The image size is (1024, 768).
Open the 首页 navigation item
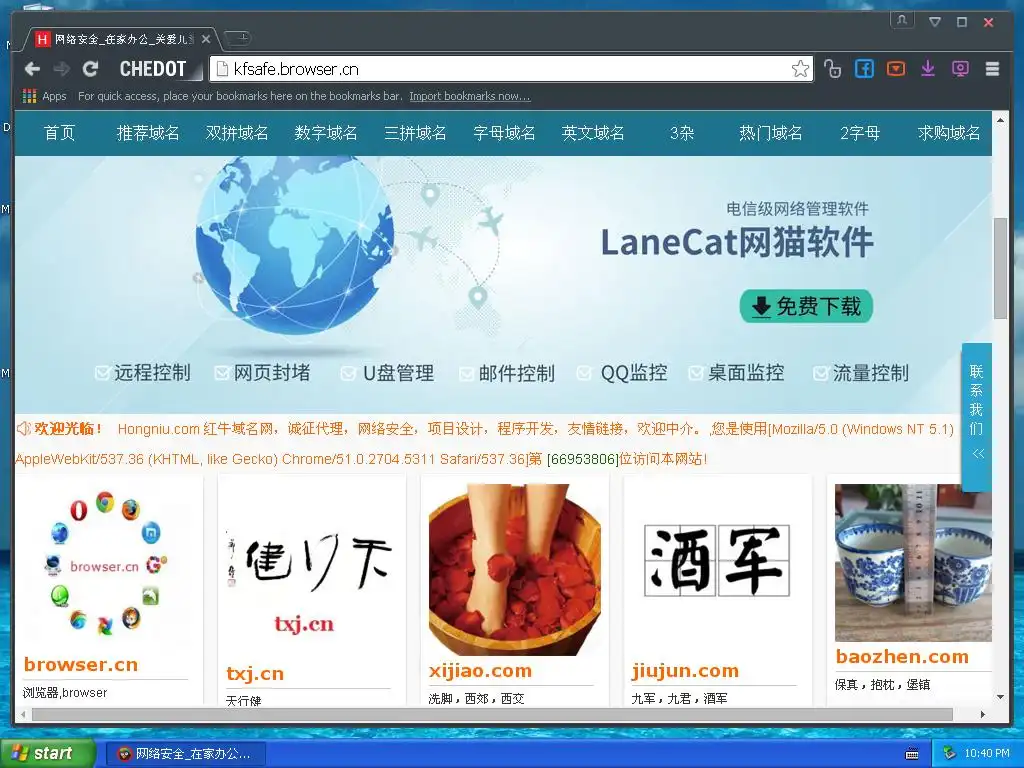(x=59, y=133)
